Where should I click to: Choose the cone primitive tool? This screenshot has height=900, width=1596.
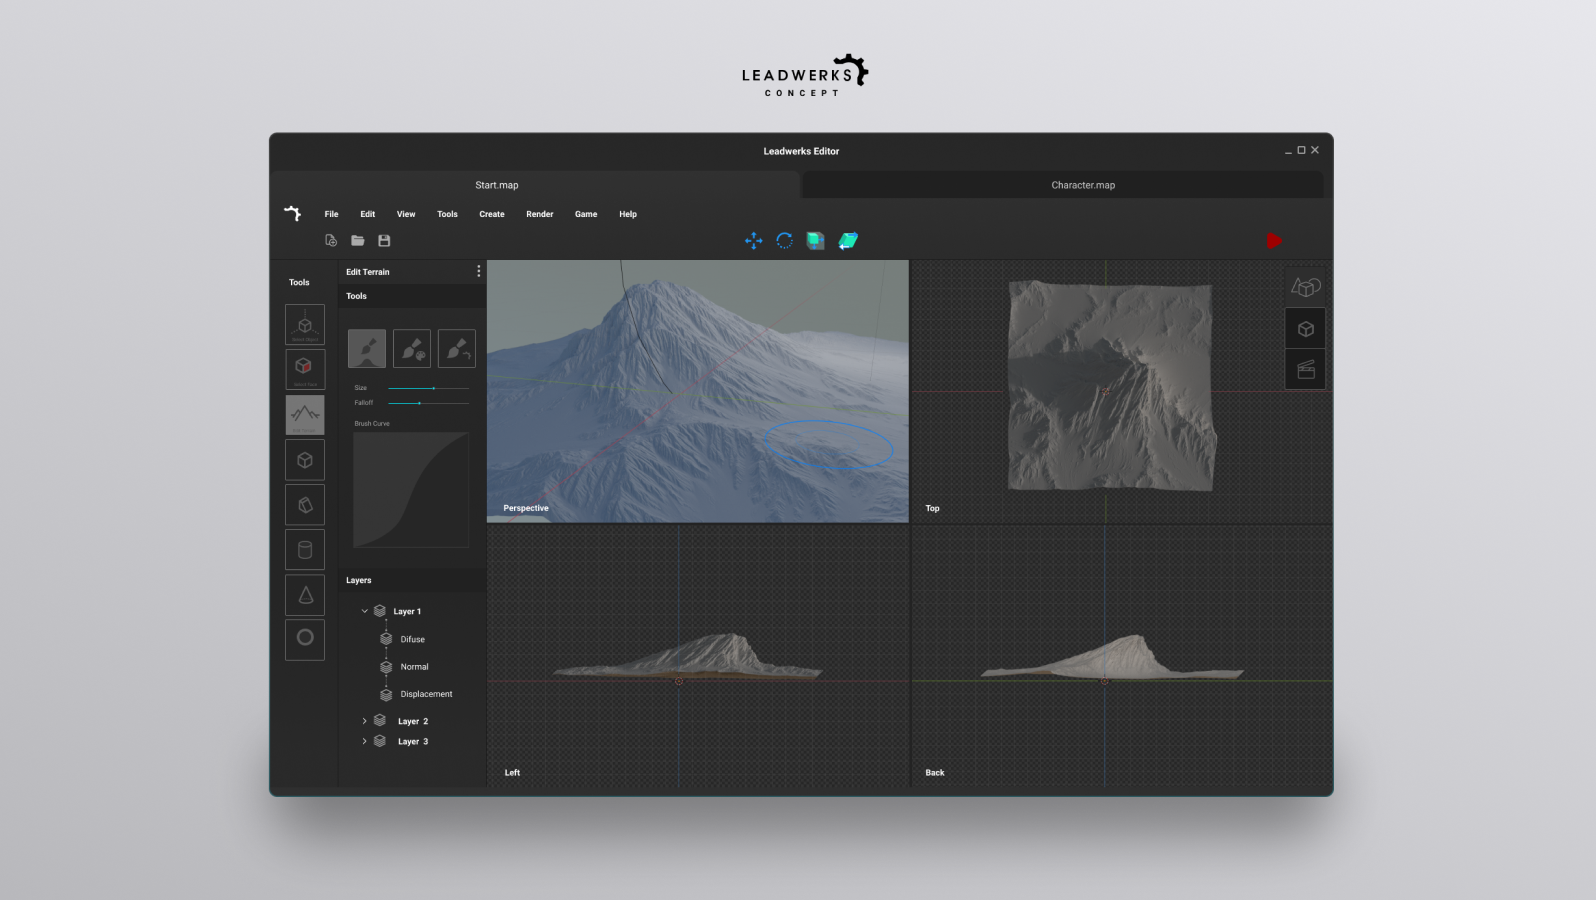pos(305,595)
